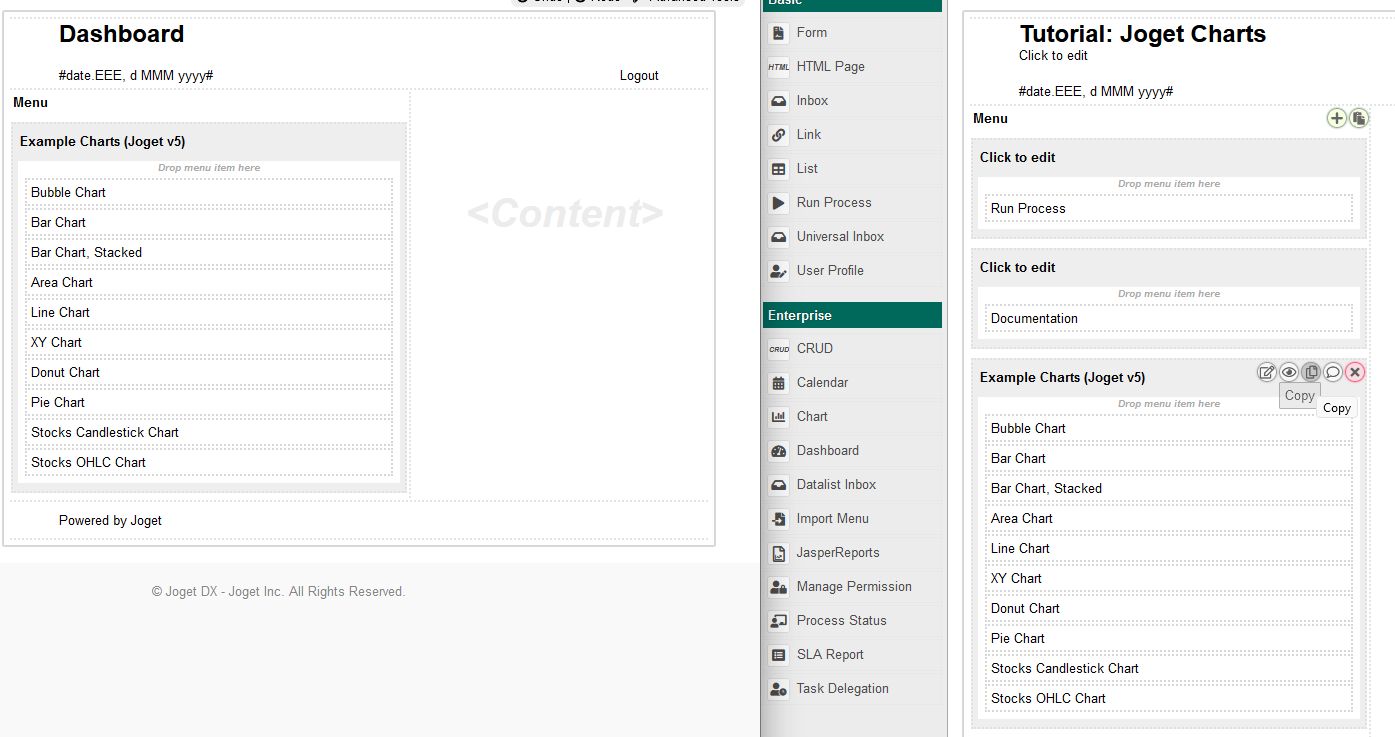
Task: Click the paste icon beside Menu header
Action: click(1358, 118)
